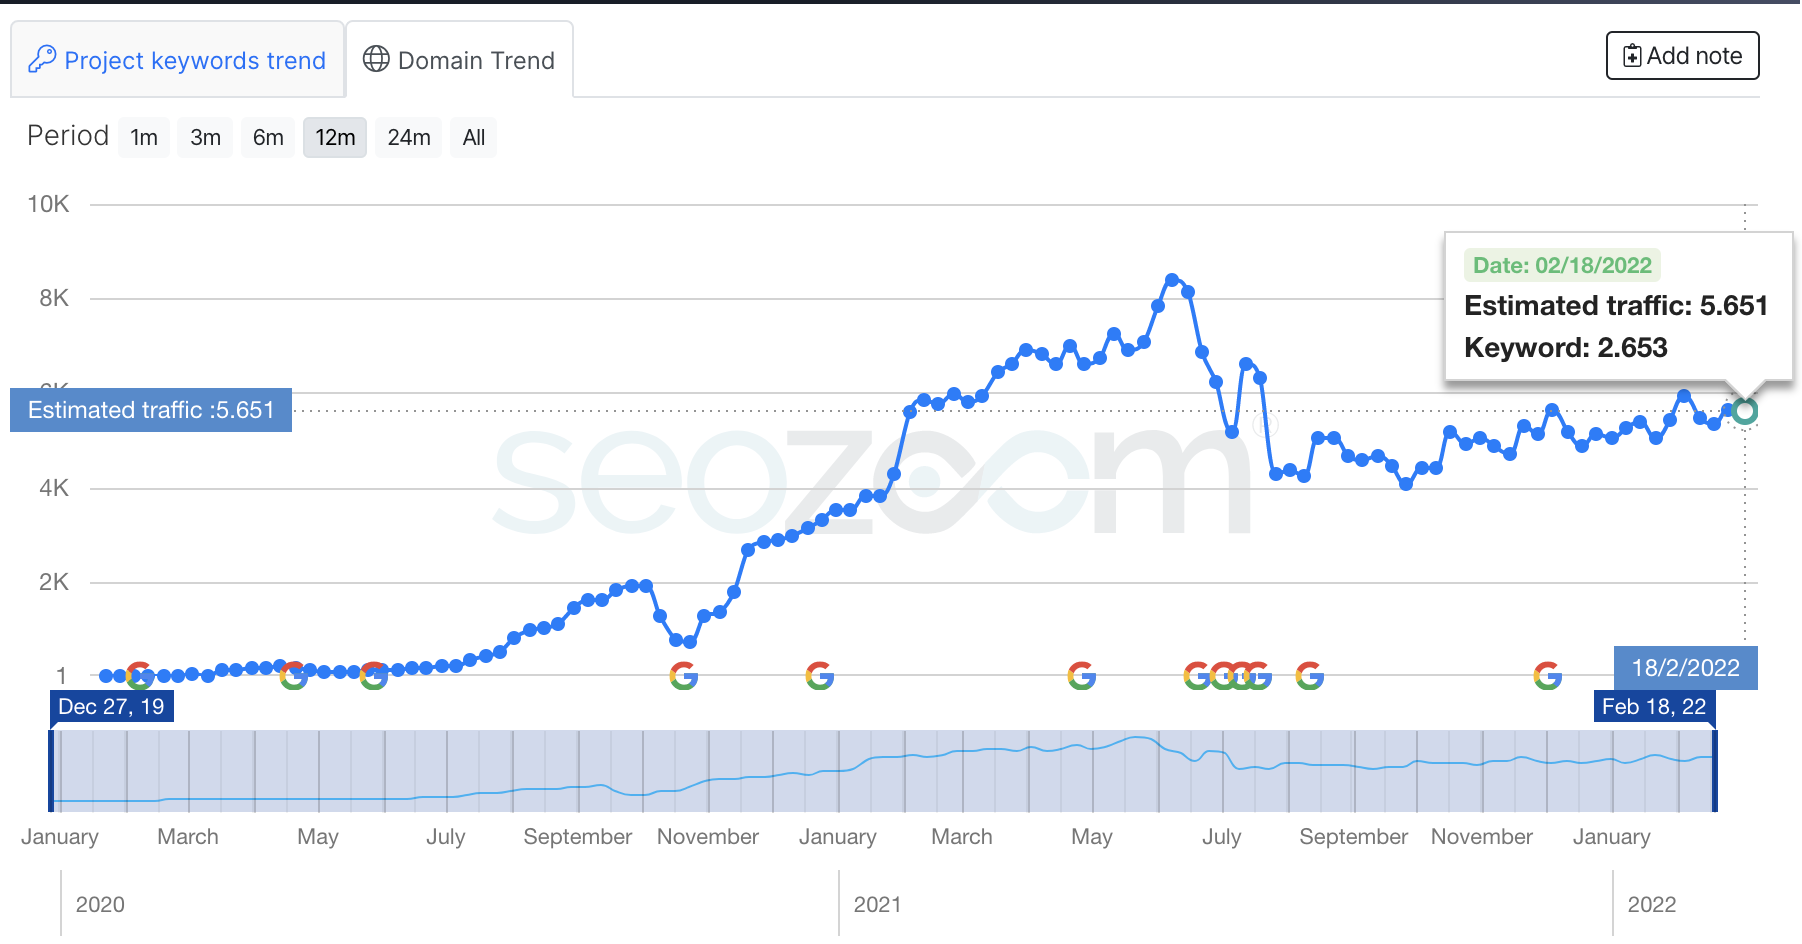Select the 3m period option

(x=205, y=138)
